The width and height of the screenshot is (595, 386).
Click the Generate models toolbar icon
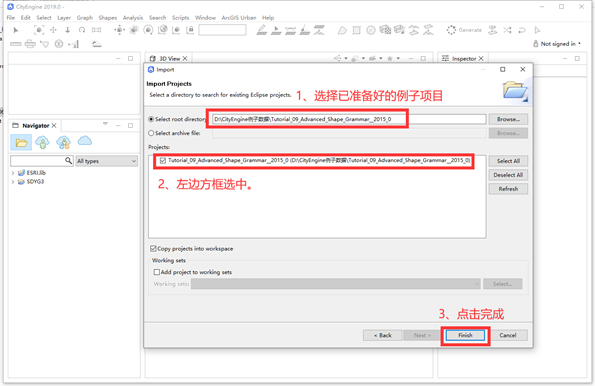coord(451,30)
